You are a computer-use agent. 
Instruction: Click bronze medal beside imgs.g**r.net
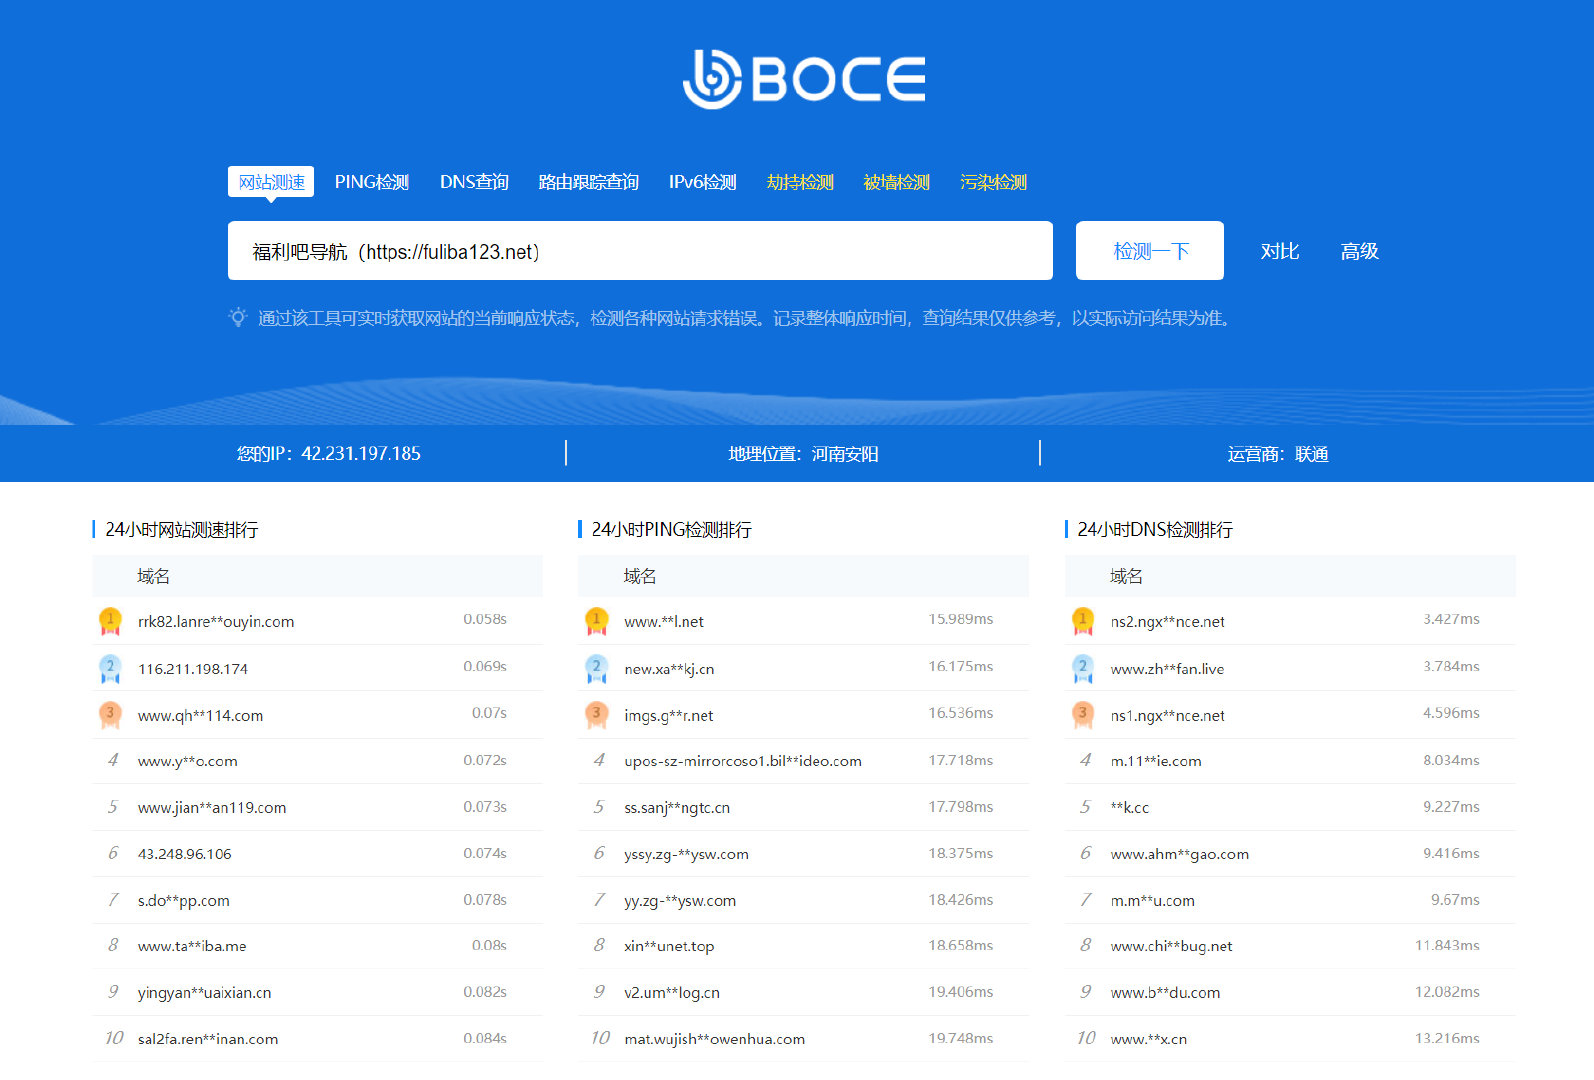(x=597, y=715)
